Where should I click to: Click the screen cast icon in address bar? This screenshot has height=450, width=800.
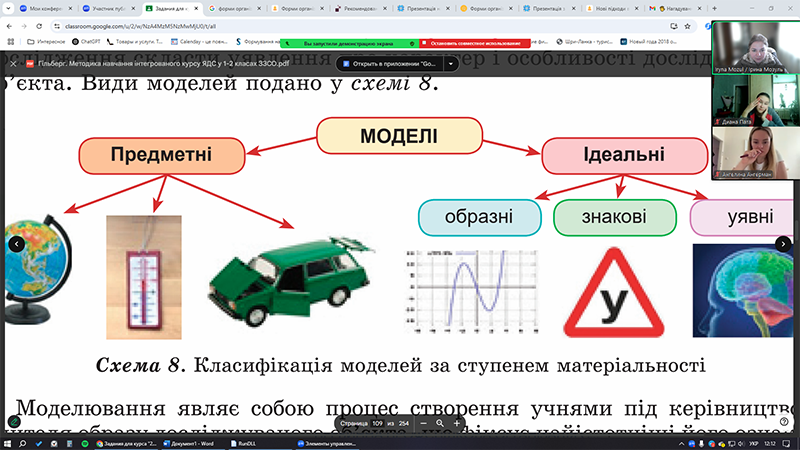coord(674,26)
